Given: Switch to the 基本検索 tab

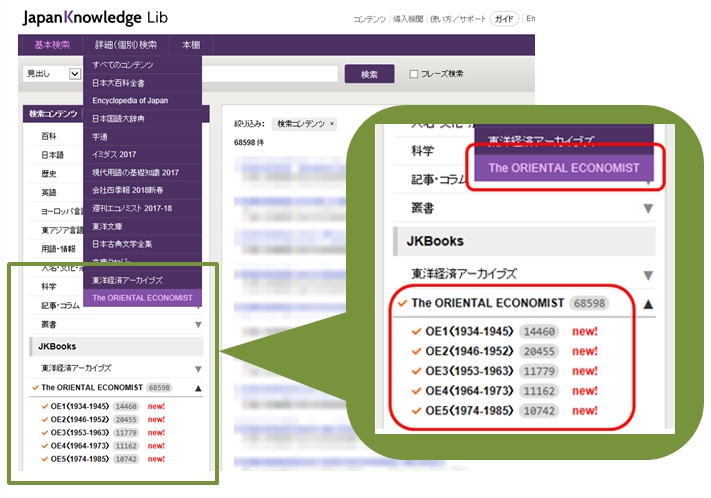Looking at the screenshot, I should pos(52,45).
